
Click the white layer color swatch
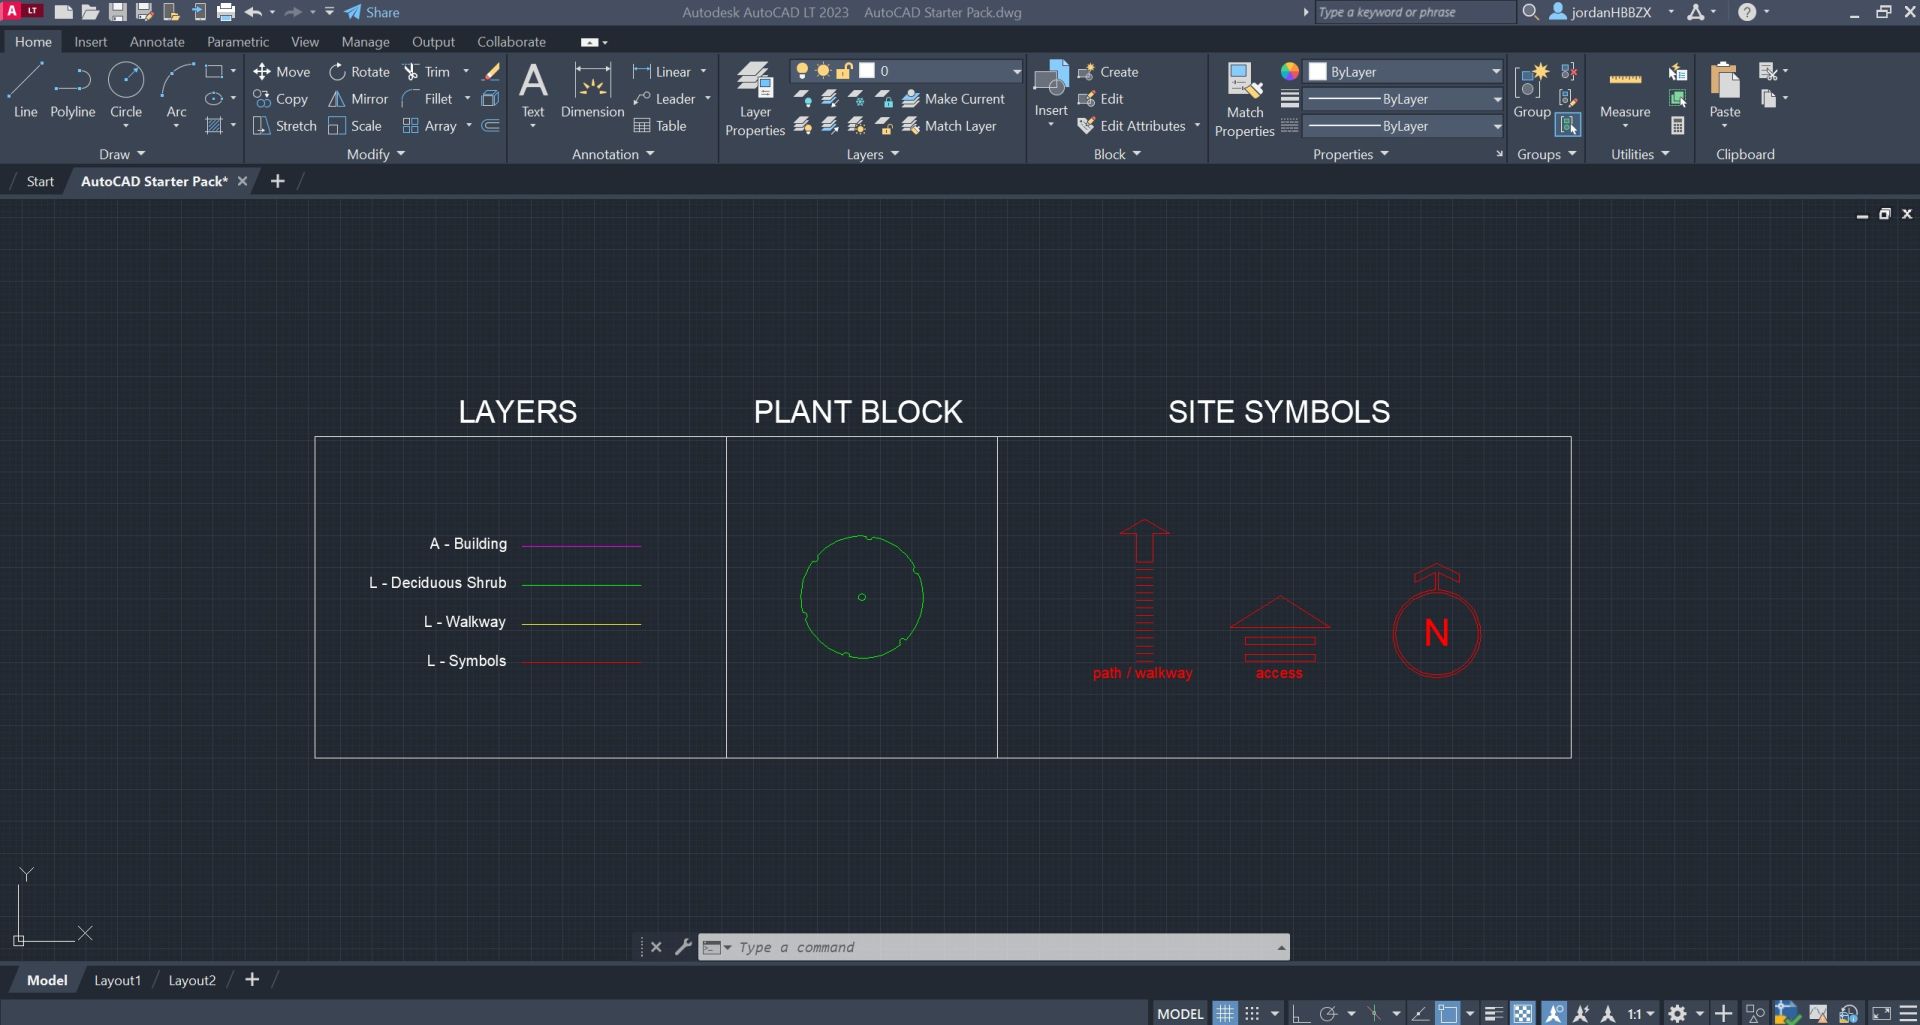click(867, 71)
